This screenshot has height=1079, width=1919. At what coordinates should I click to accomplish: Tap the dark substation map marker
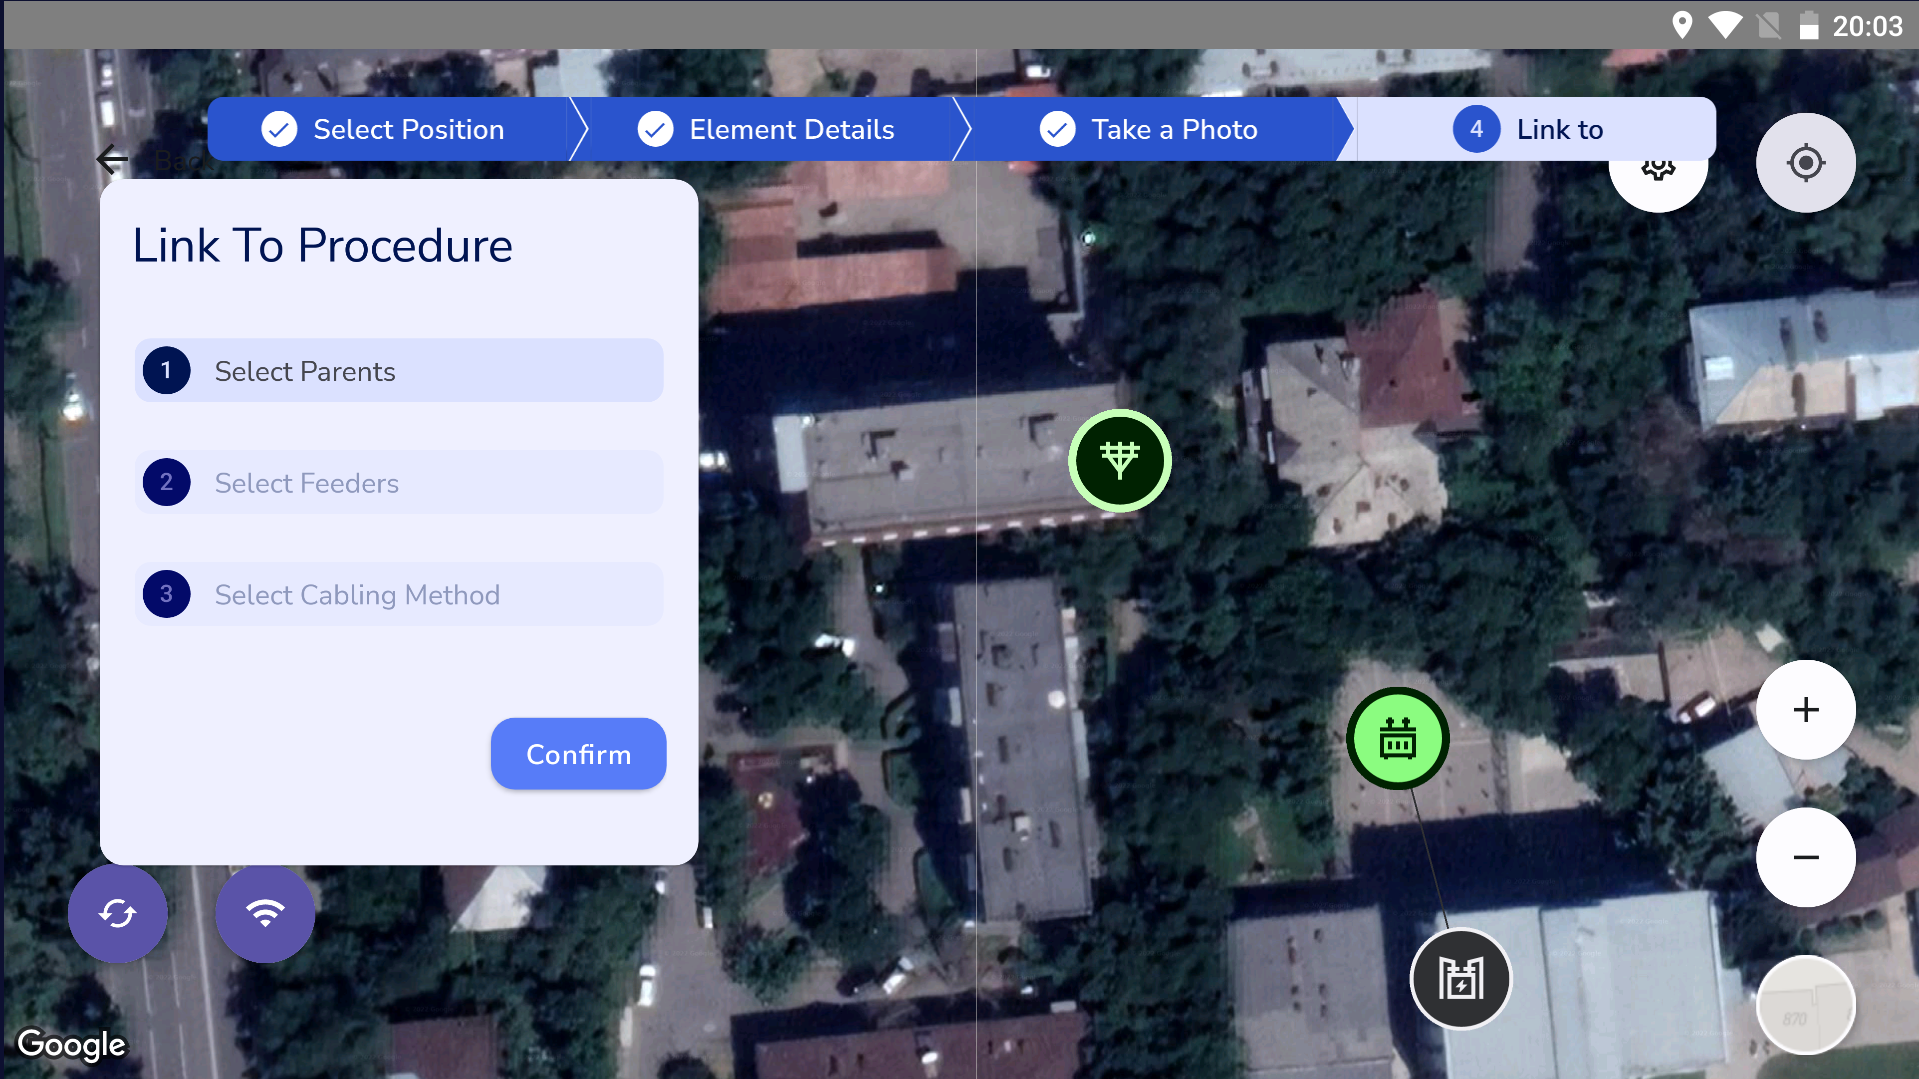coord(1460,978)
